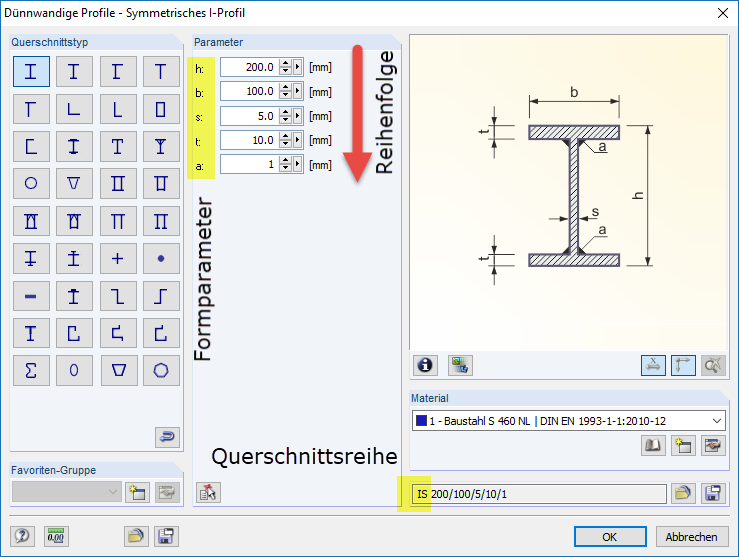Expand the arrow menu beside a value
This screenshot has height=557, width=739.
(x=297, y=164)
